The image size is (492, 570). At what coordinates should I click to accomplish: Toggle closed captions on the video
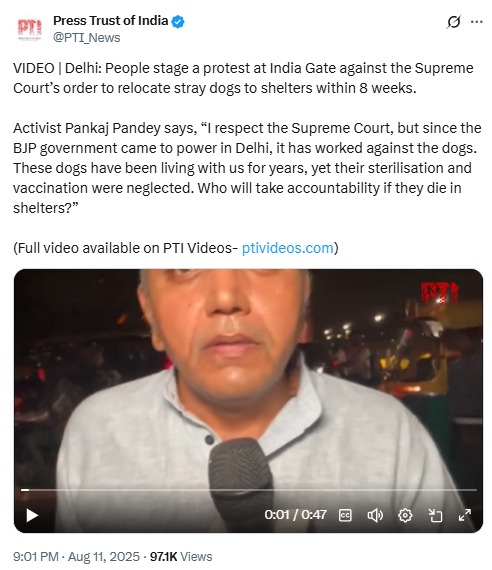coord(345,515)
